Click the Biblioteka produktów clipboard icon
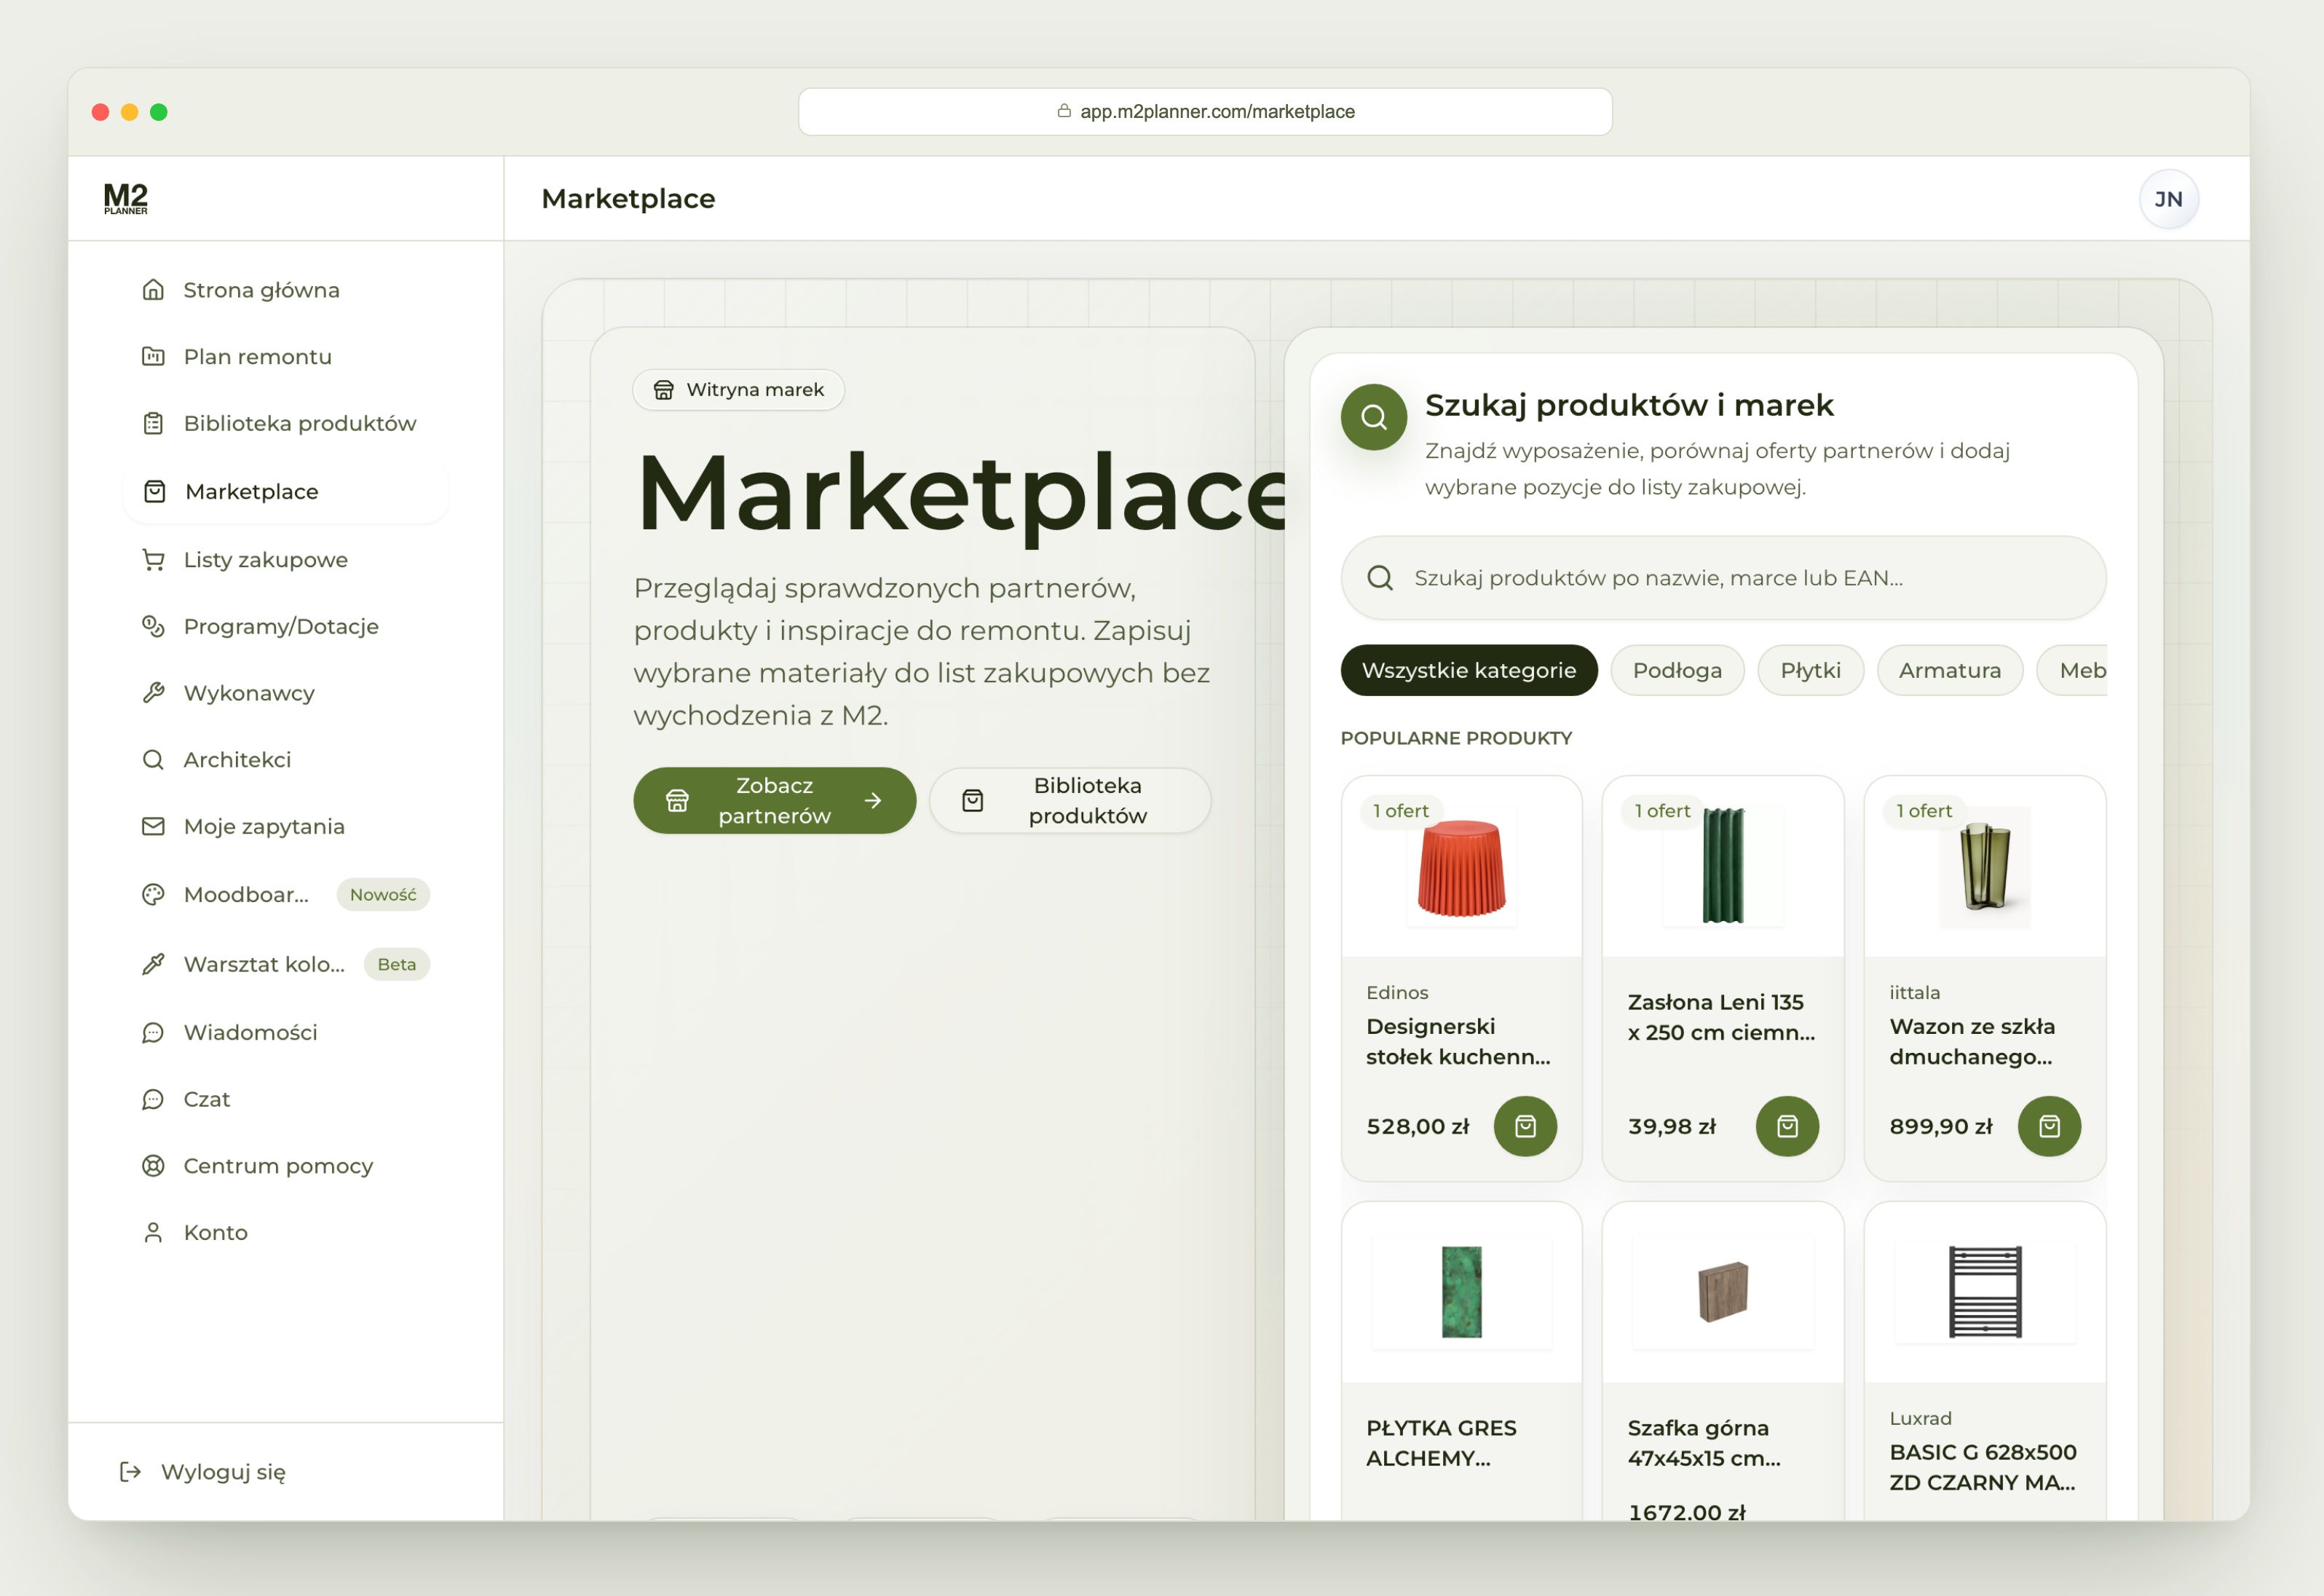The height and width of the screenshot is (1596, 2324). (153, 423)
